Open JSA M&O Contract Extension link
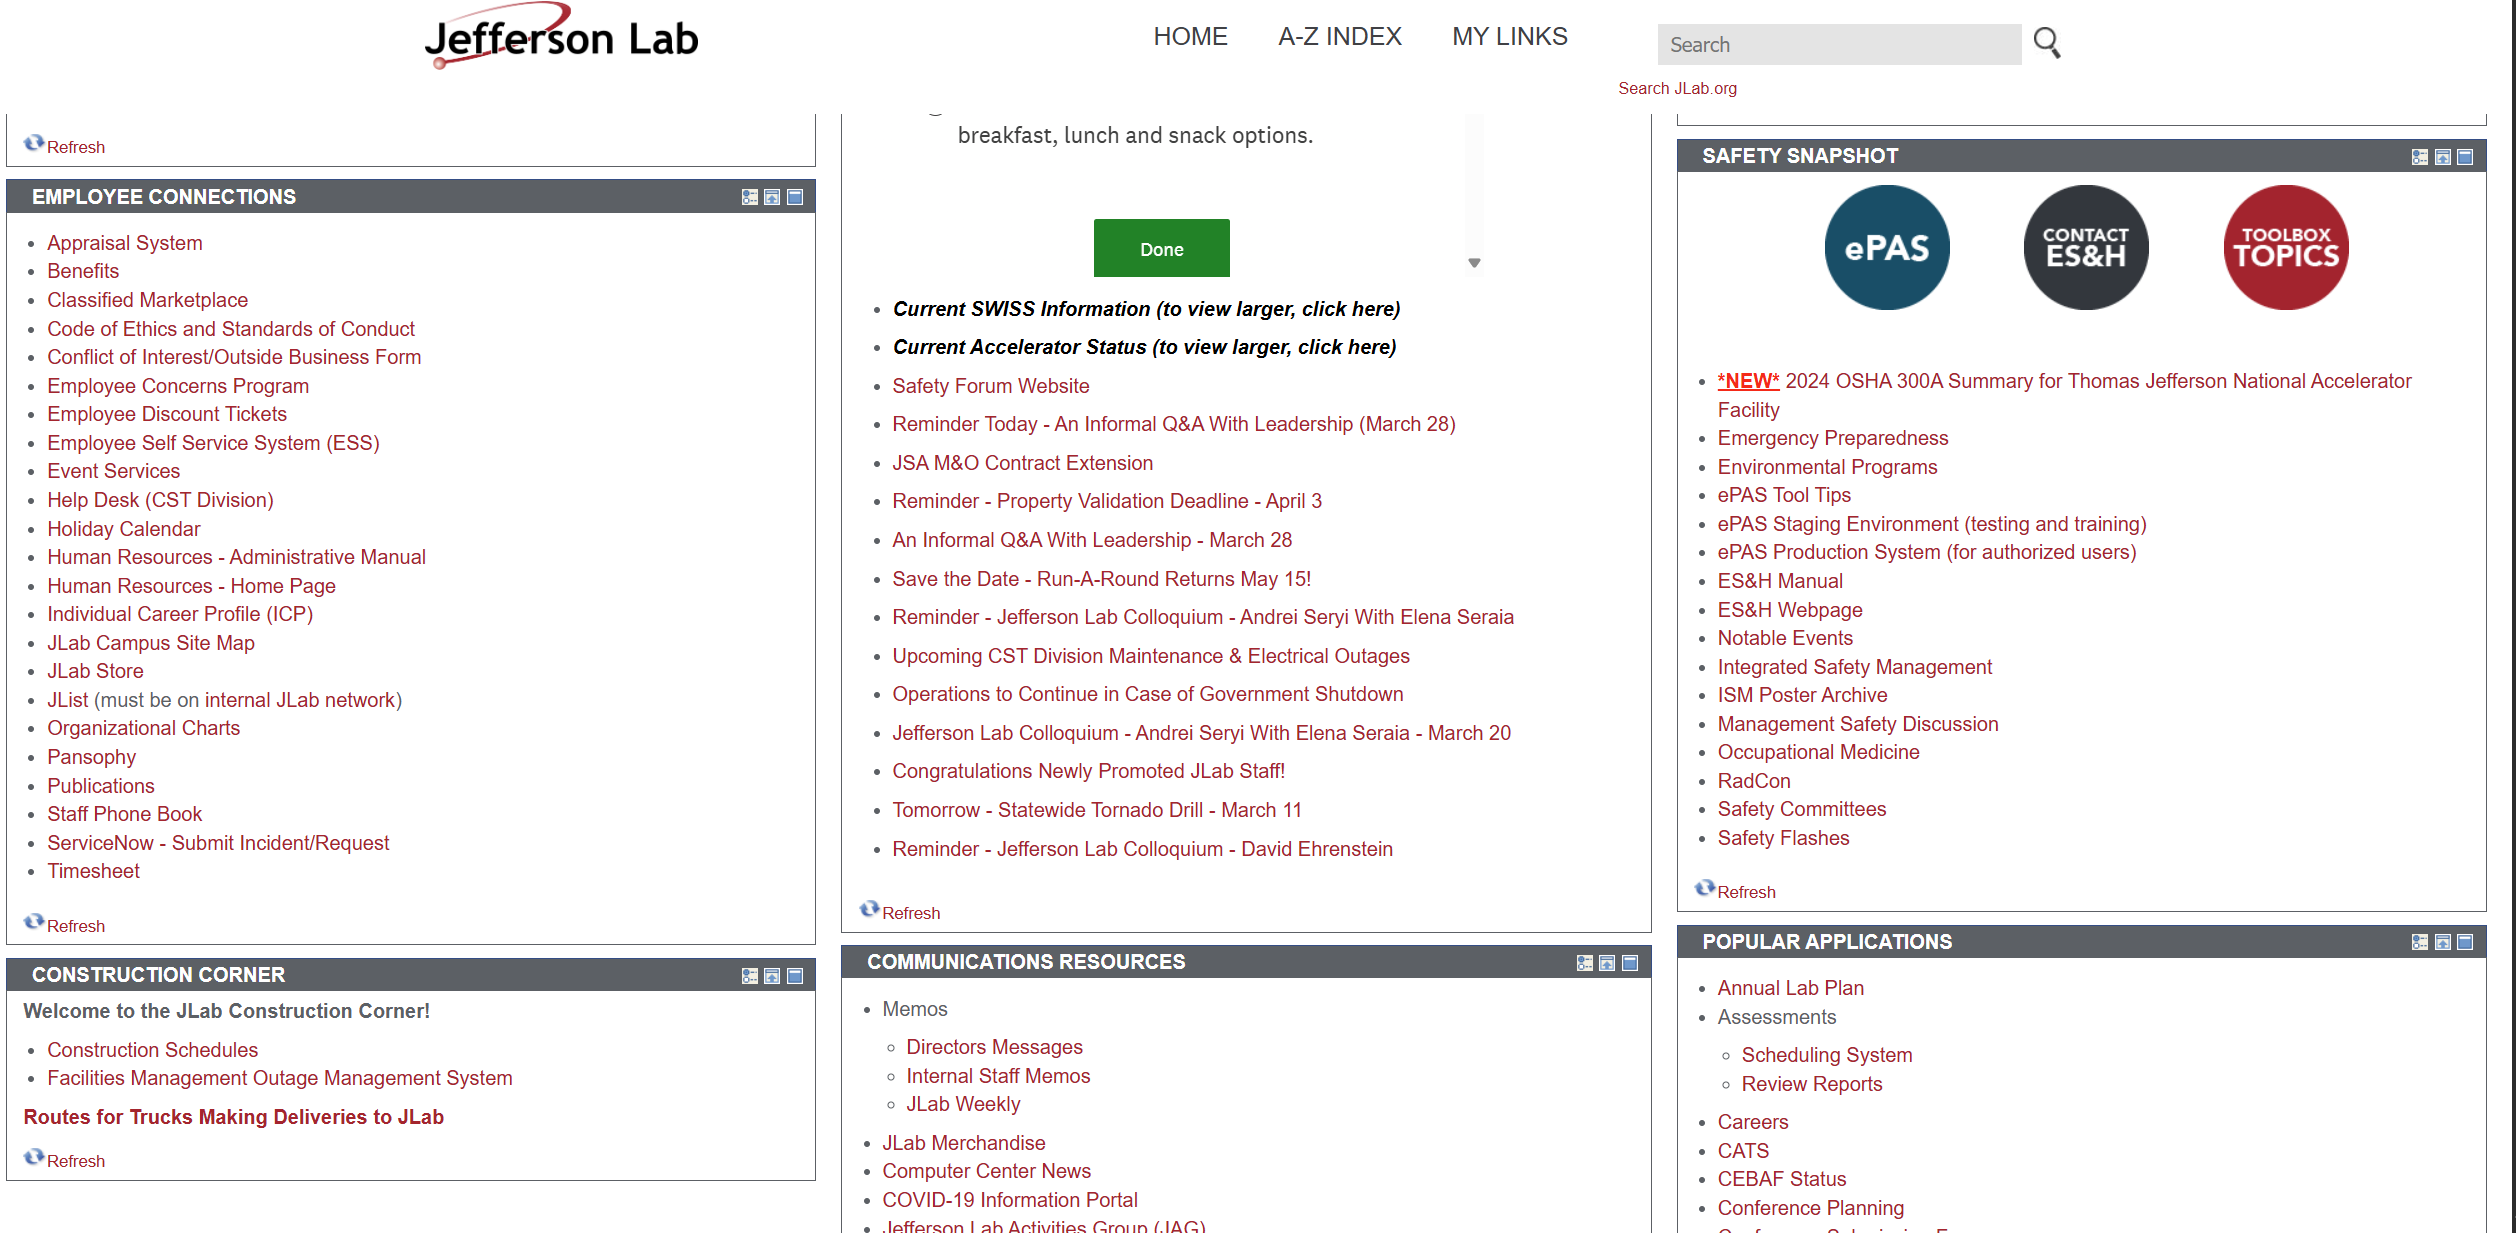2516x1233 pixels. click(x=1022, y=463)
